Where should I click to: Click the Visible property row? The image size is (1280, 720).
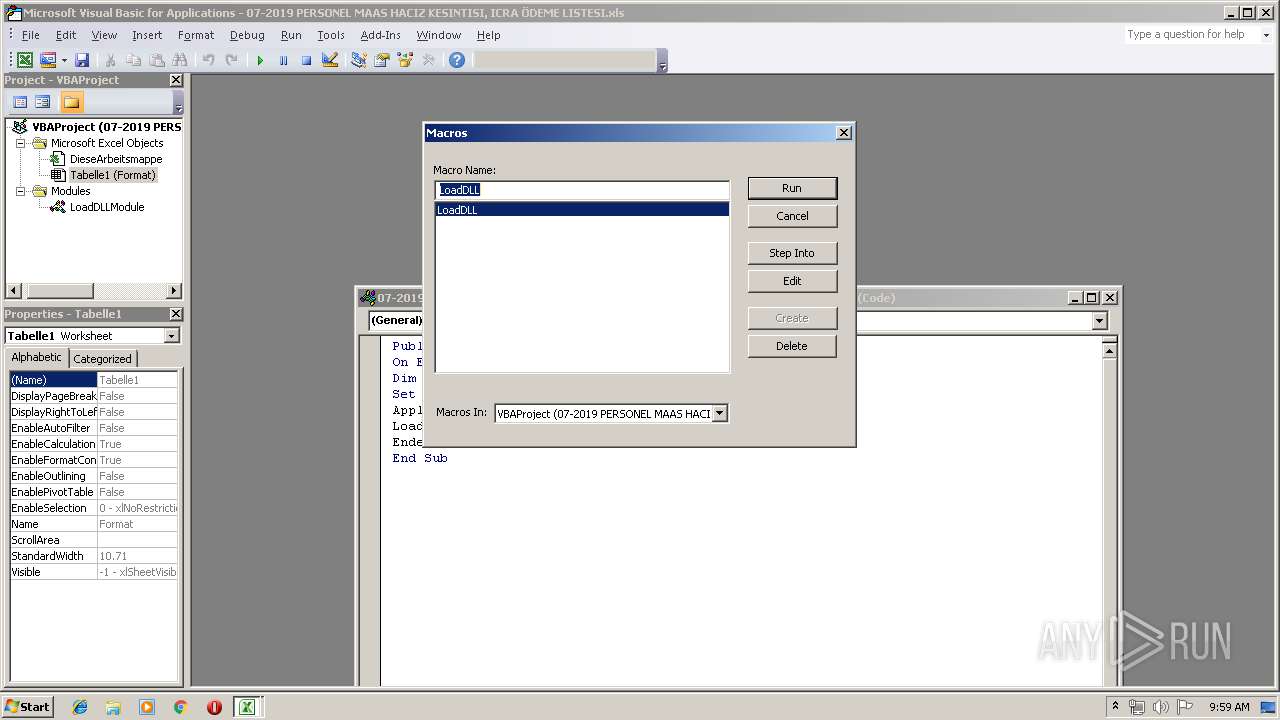[93, 572]
